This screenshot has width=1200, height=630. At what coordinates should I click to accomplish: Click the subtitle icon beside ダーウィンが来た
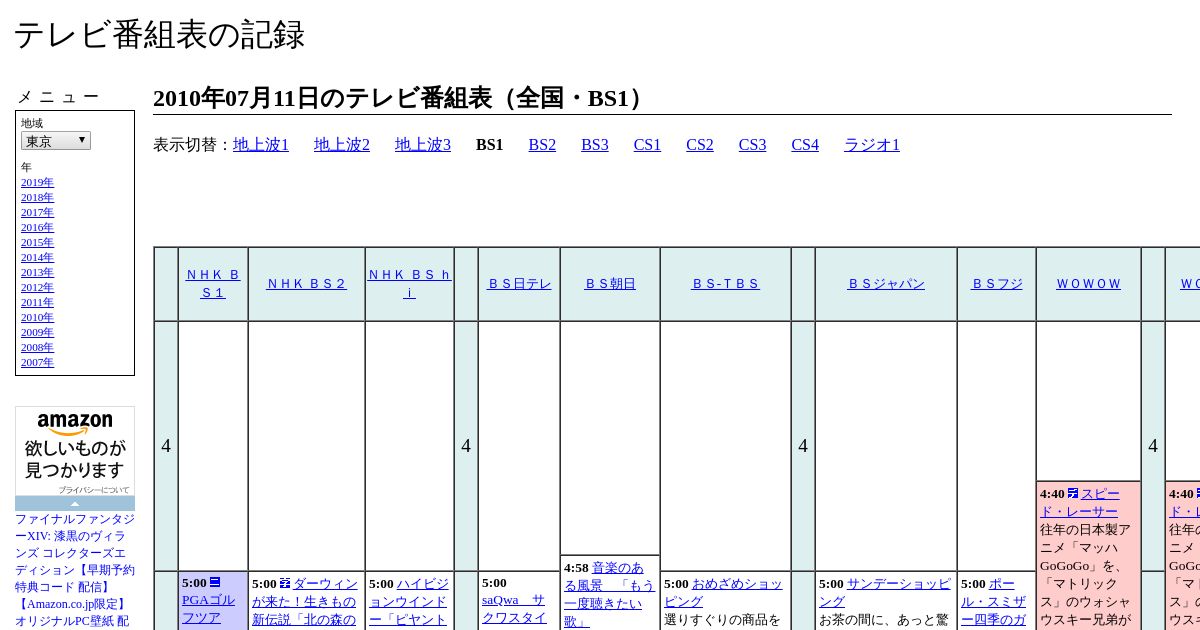(x=285, y=583)
